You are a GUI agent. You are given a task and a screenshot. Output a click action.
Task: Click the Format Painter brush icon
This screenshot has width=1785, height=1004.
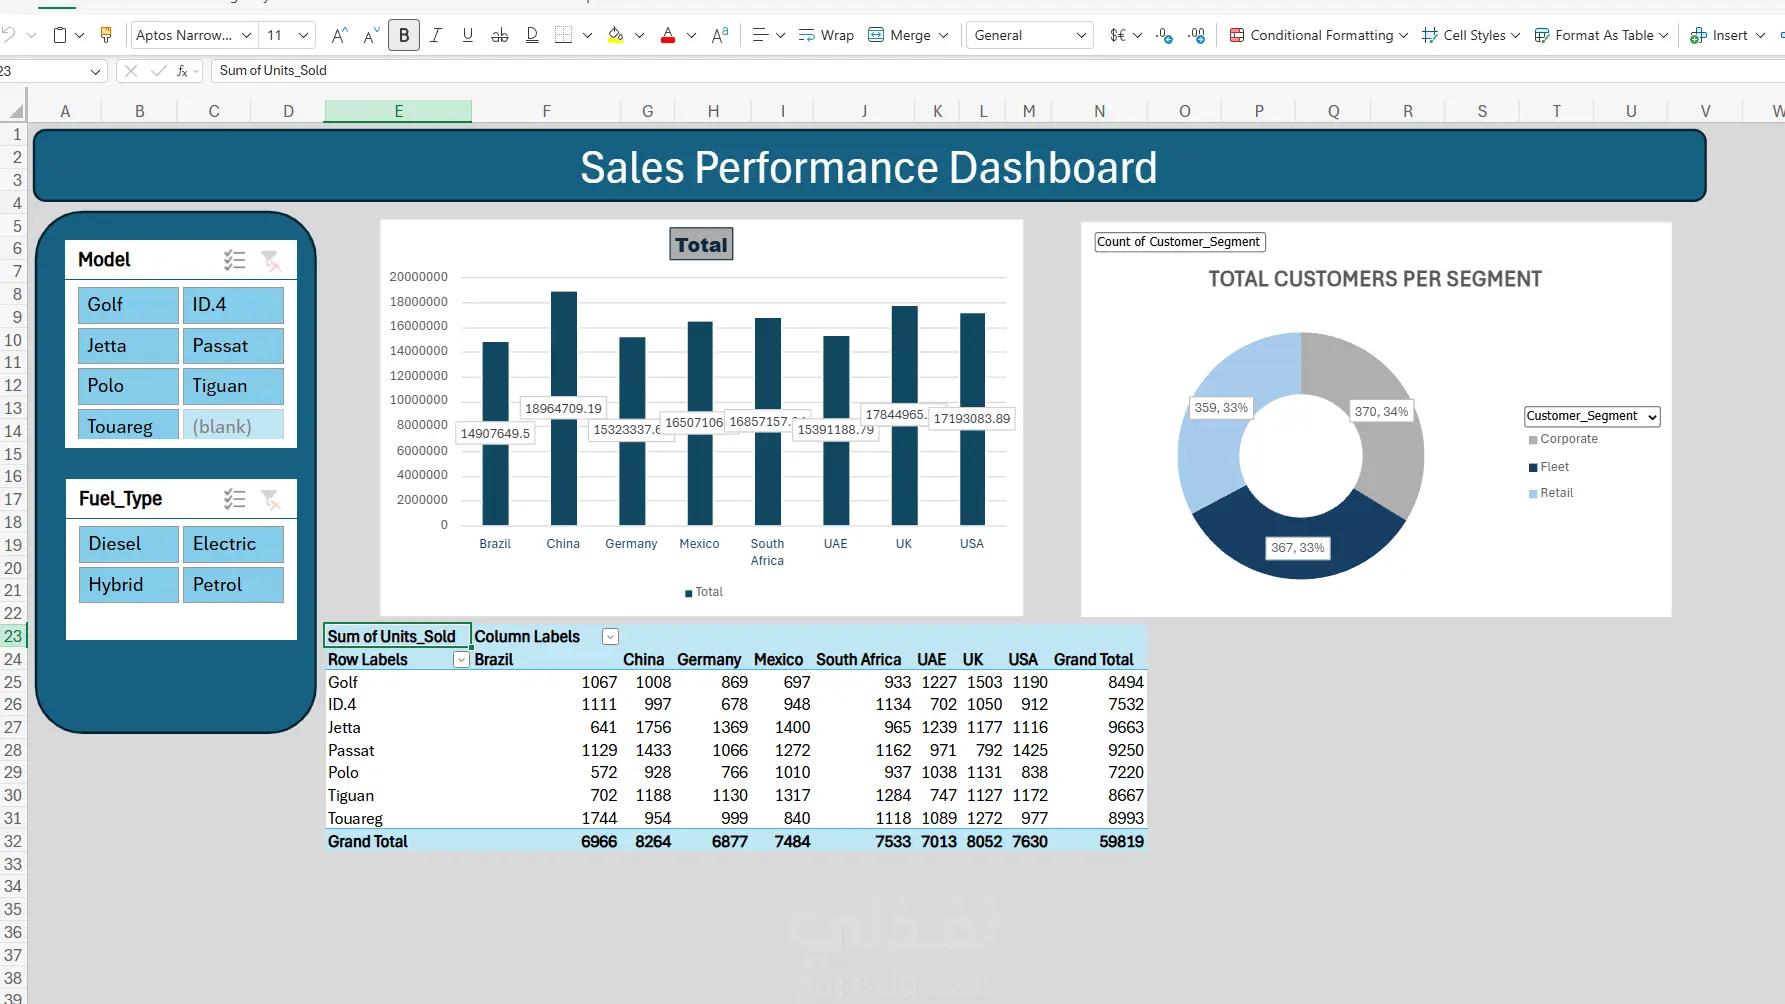tap(106, 35)
